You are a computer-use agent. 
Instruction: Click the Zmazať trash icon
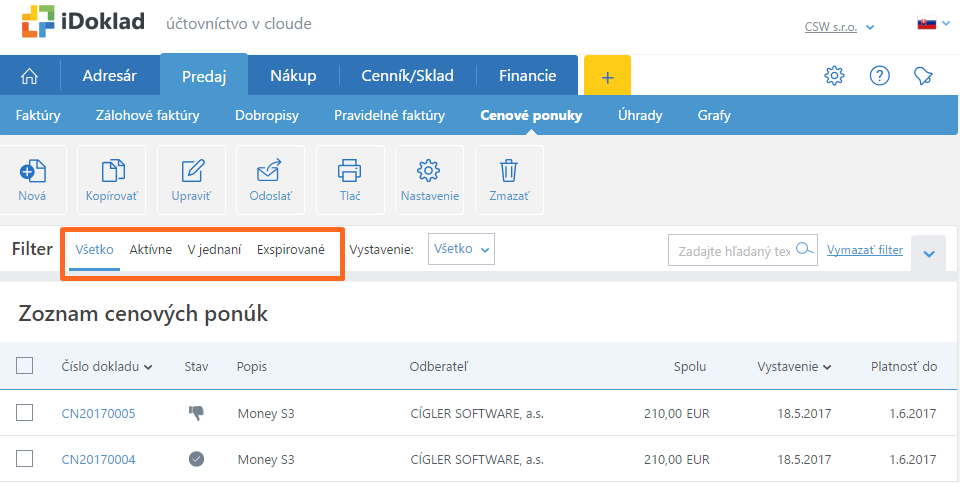pos(509,170)
